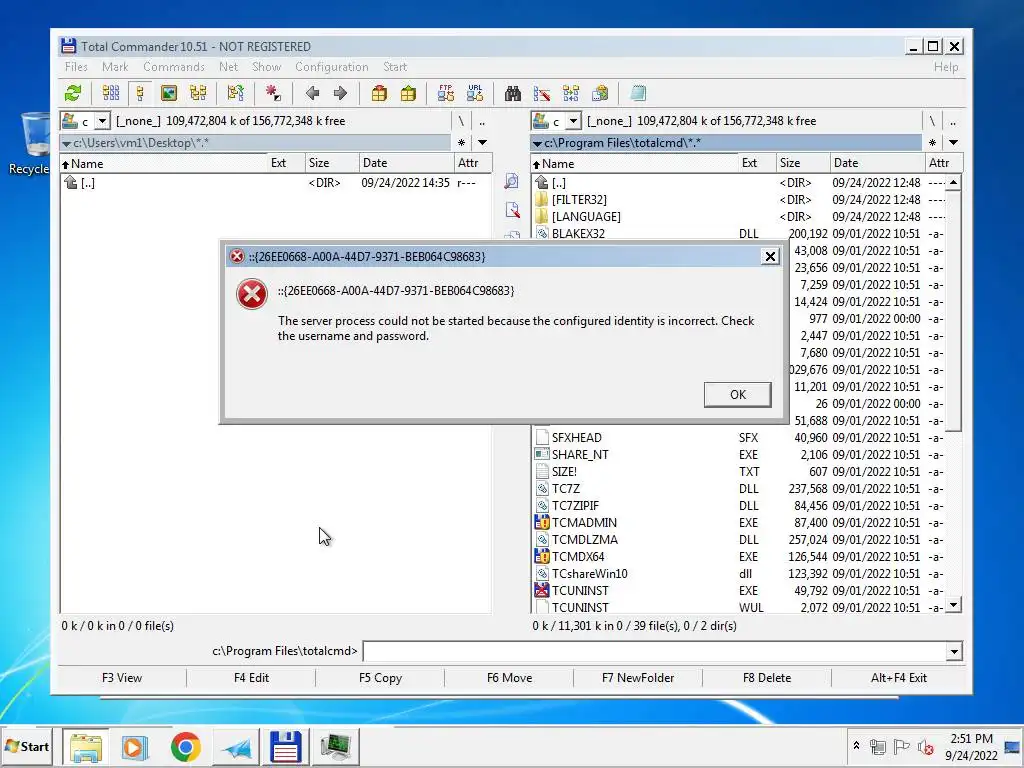Click the Pack files toolbar icon
The image size is (1024, 768).
click(x=379, y=93)
